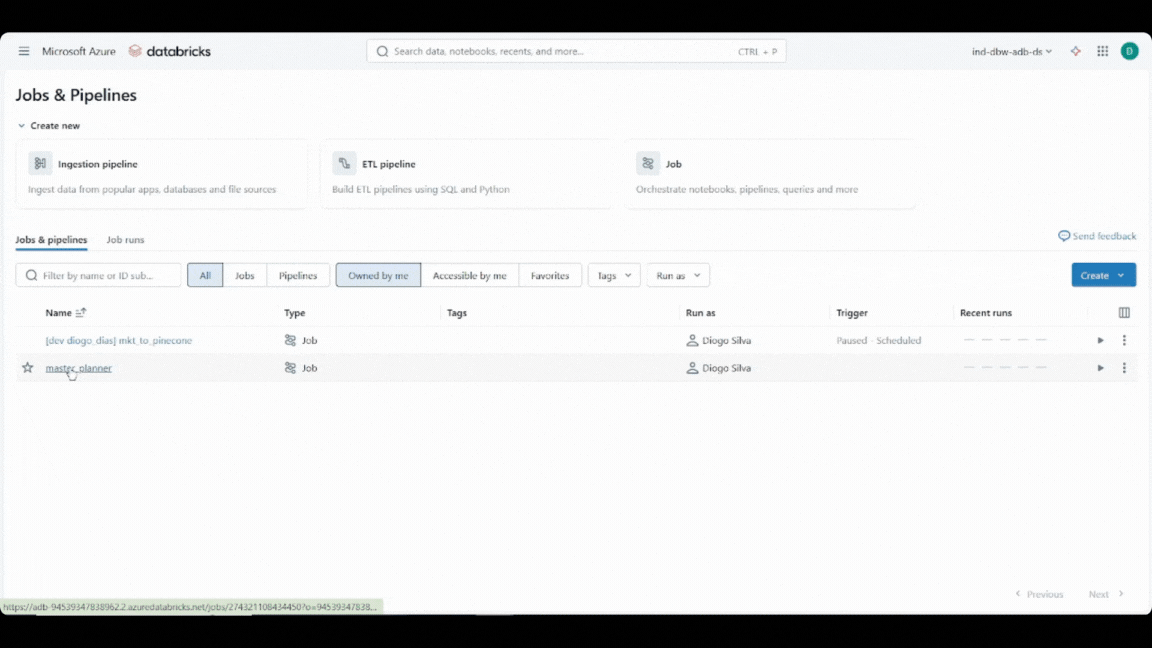Toggle the Accessible by me filter
Viewport: 1152px width, 648px height.
(x=469, y=275)
